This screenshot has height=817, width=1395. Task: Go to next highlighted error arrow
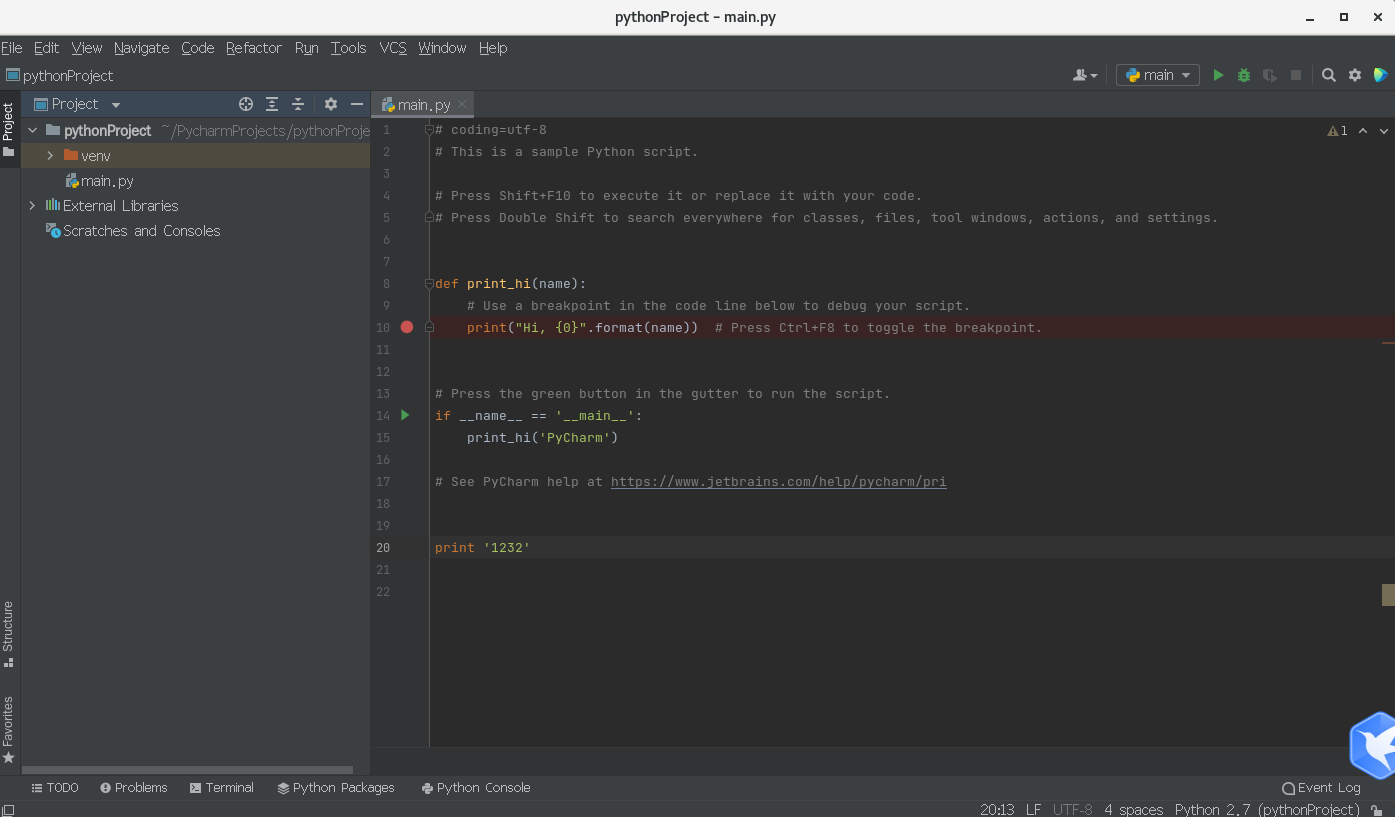point(1384,131)
